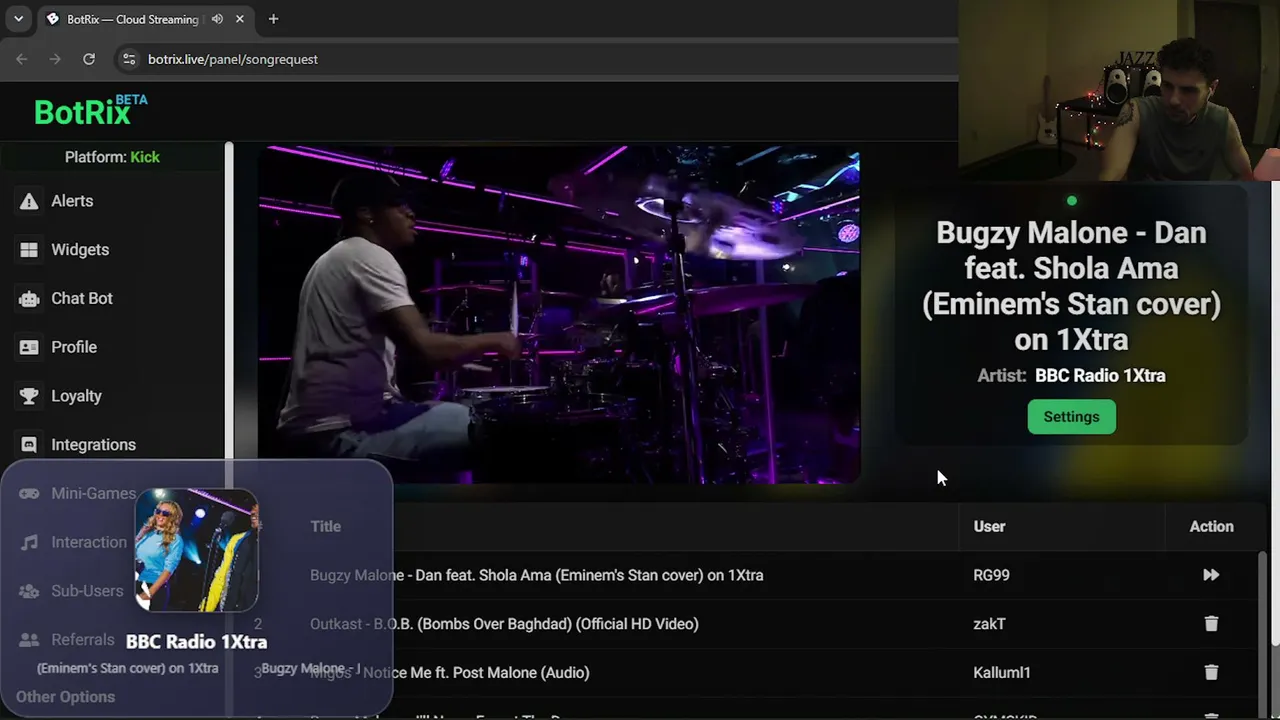Open Interaction in the sidebar

74,542
